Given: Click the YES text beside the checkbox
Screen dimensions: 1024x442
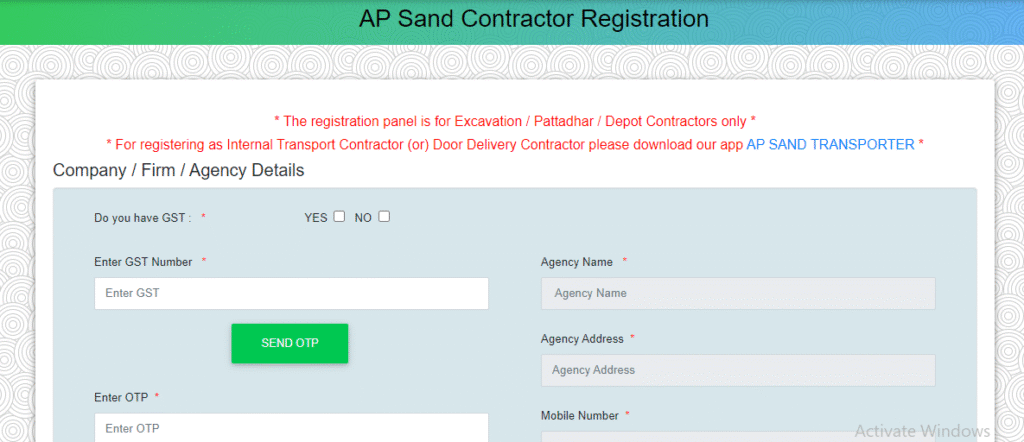Looking at the screenshot, I should (x=316, y=217).
